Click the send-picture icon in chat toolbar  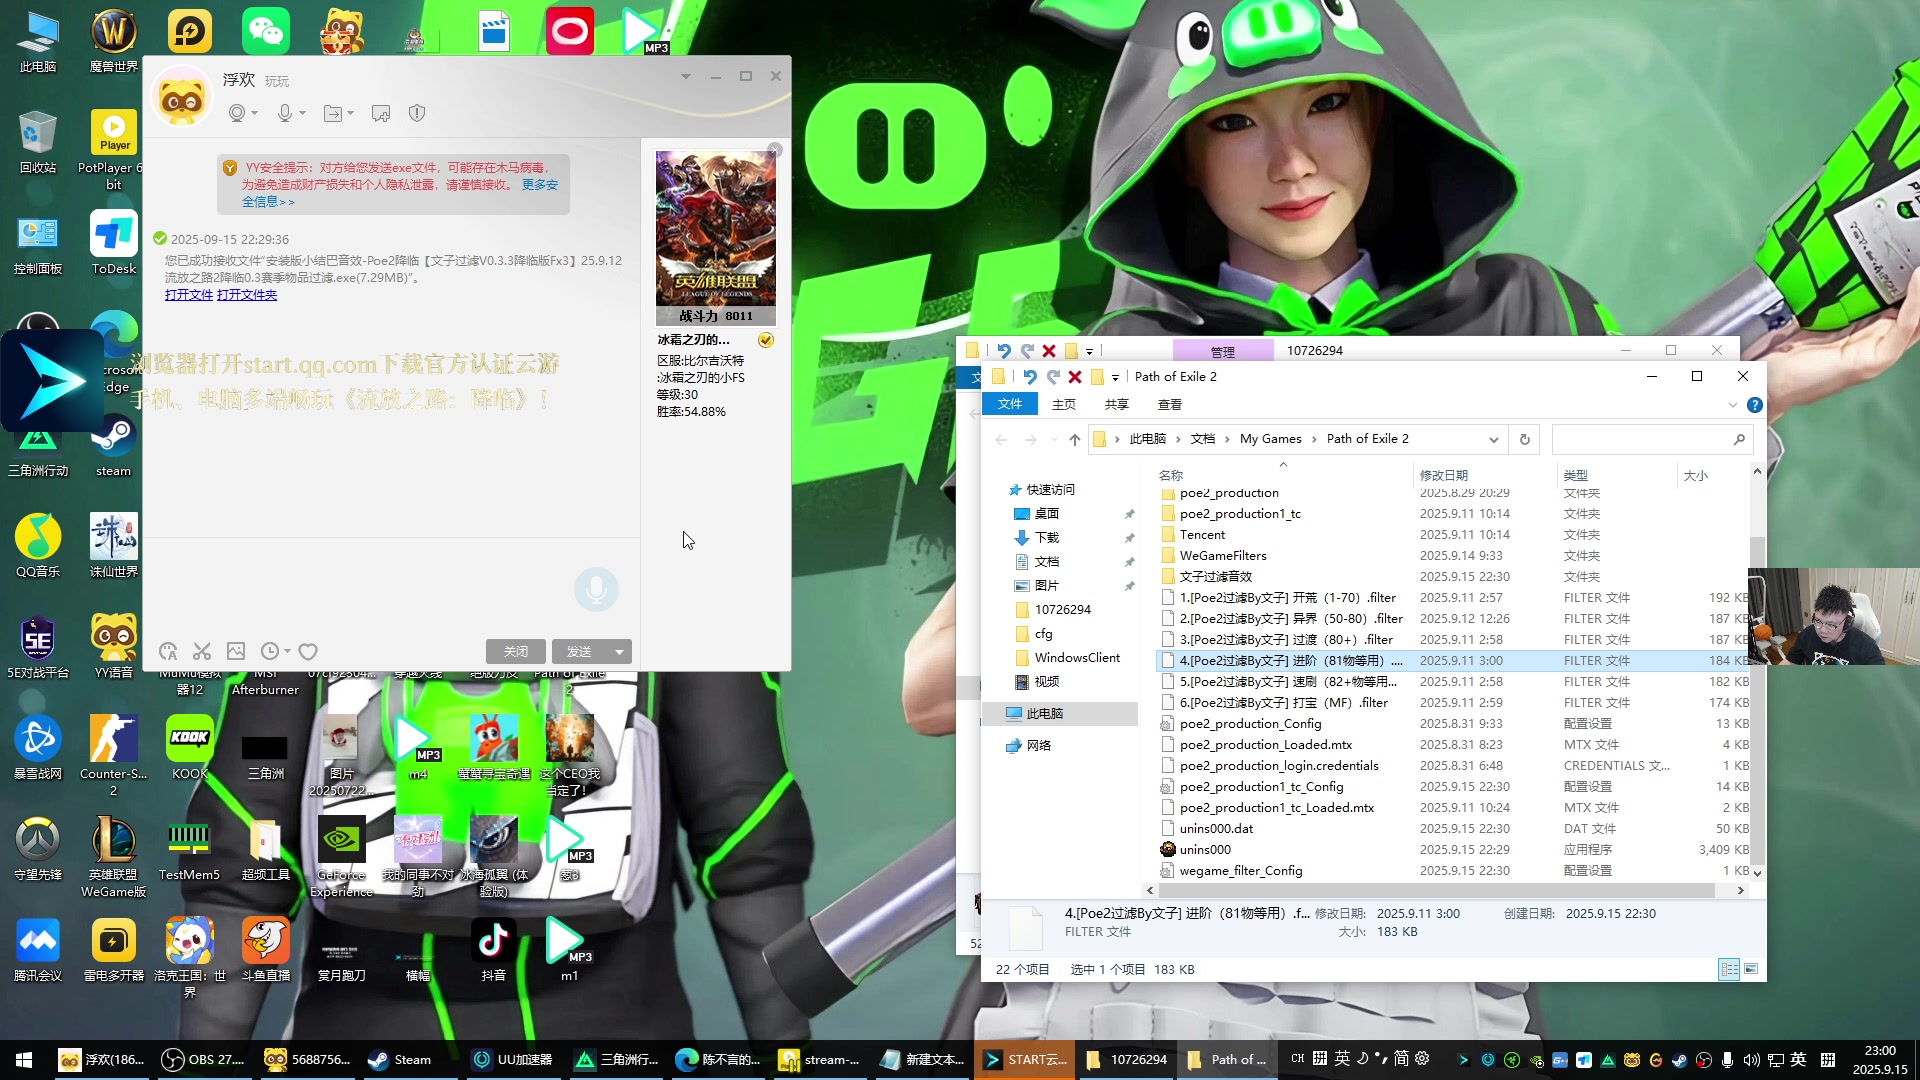tap(236, 652)
